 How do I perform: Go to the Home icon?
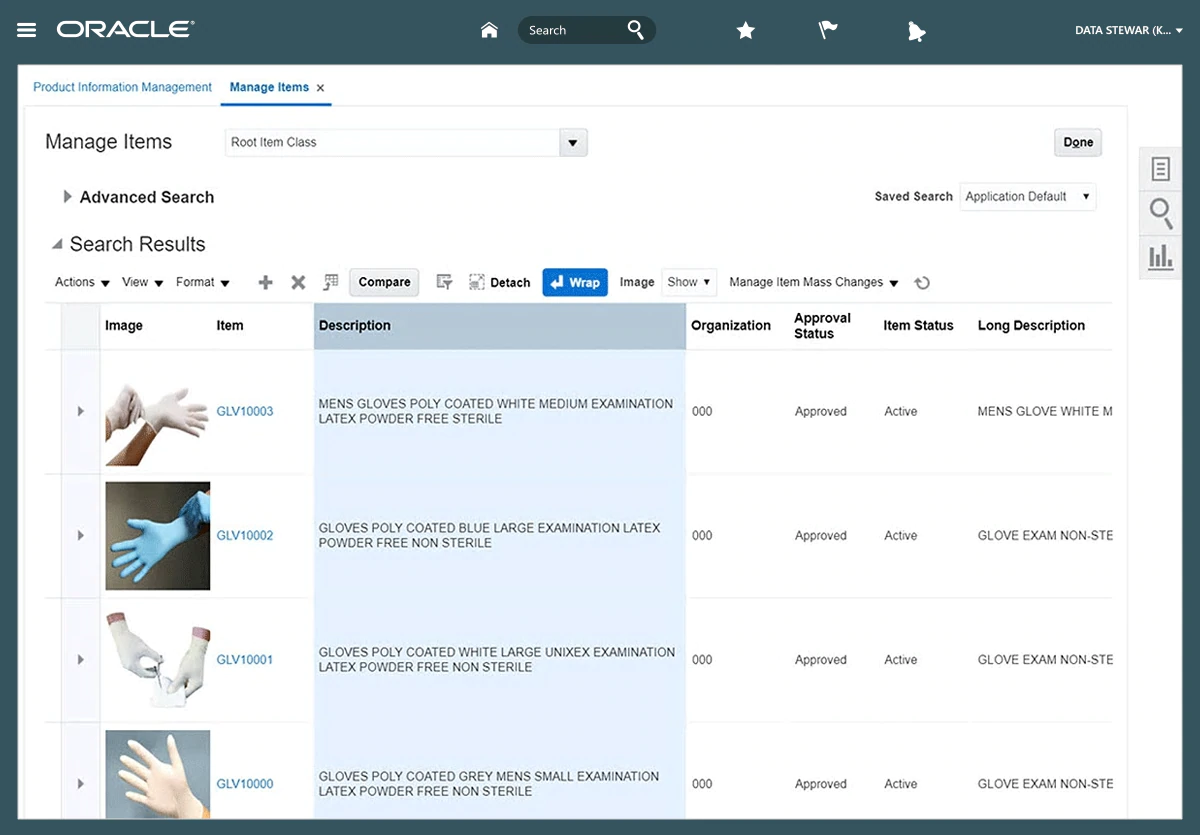coord(489,30)
